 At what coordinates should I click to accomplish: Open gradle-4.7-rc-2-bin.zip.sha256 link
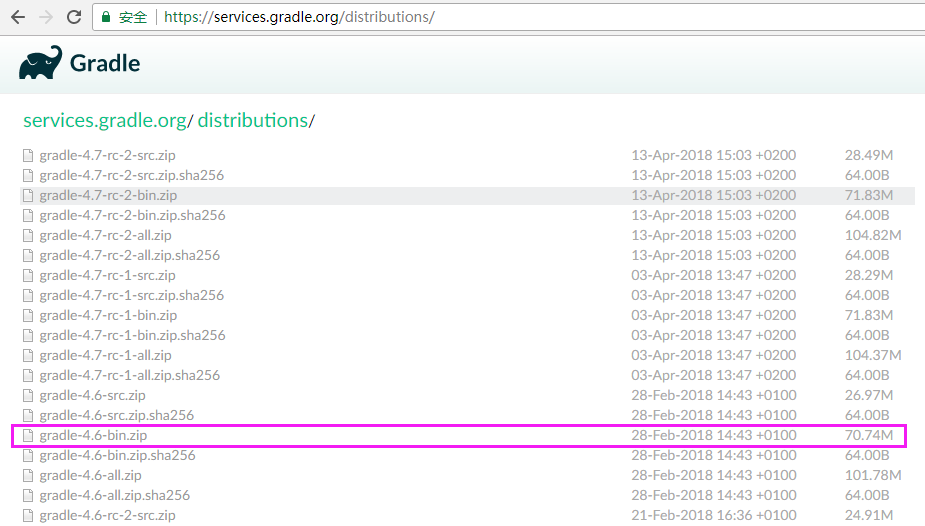tap(132, 215)
